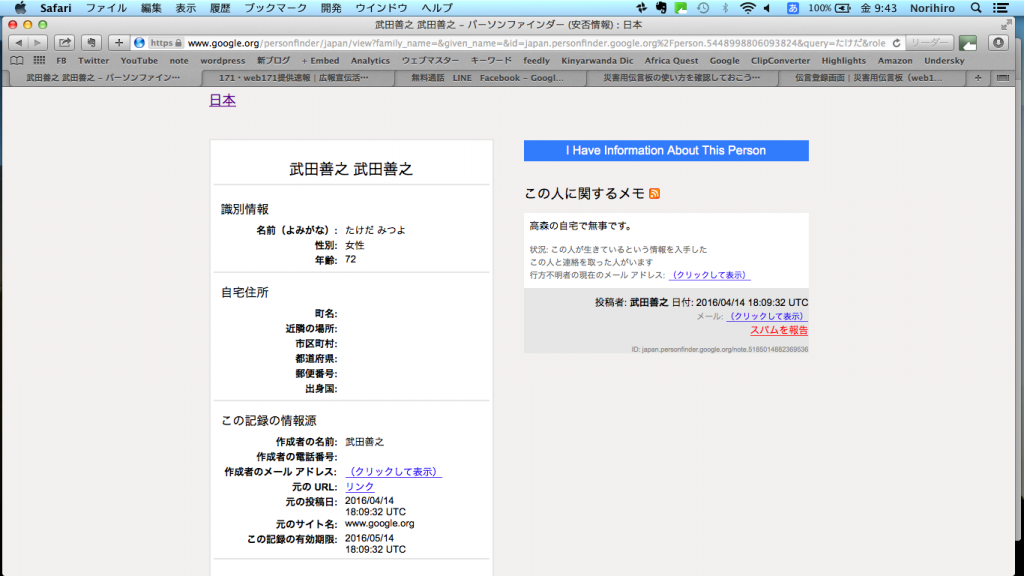Click スパムを報告 link
The height and width of the screenshot is (576, 1024).
pos(778,330)
